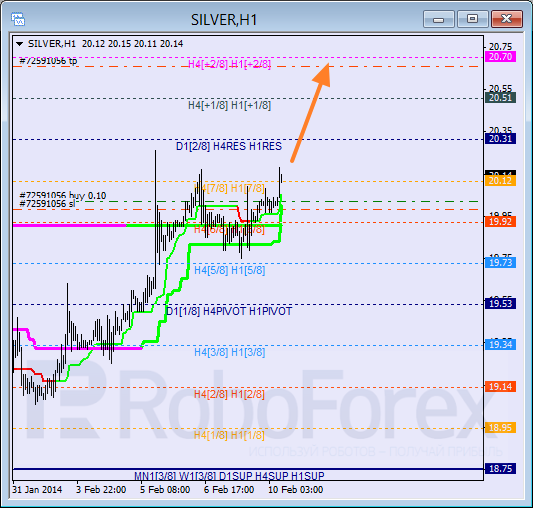Select the 18.75 support price tag
This screenshot has width=533, height=508.
point(500,469)
